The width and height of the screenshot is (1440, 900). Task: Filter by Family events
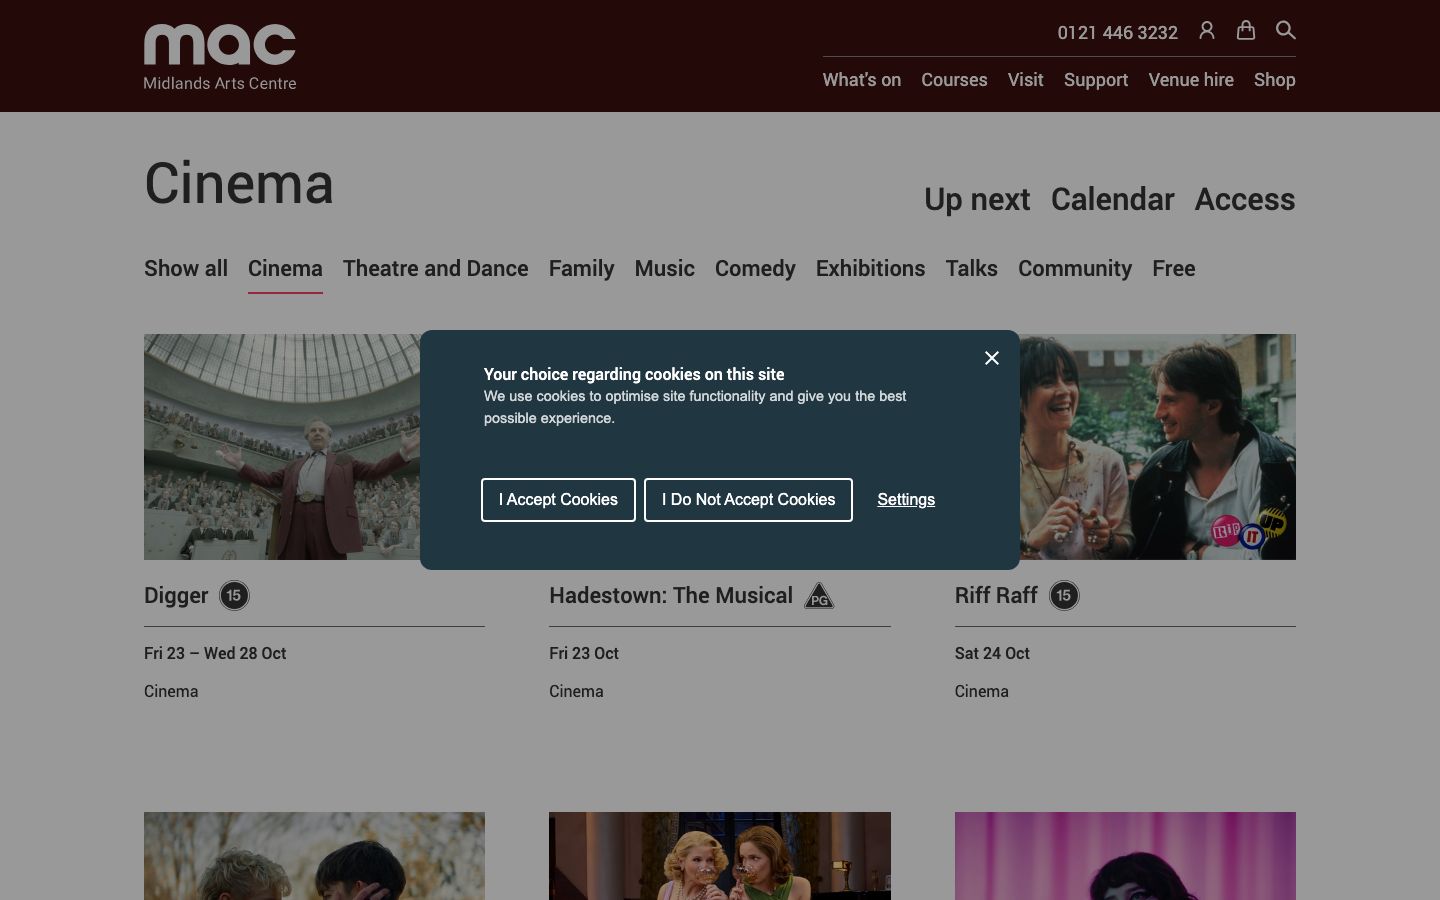[x=582, y=269]
